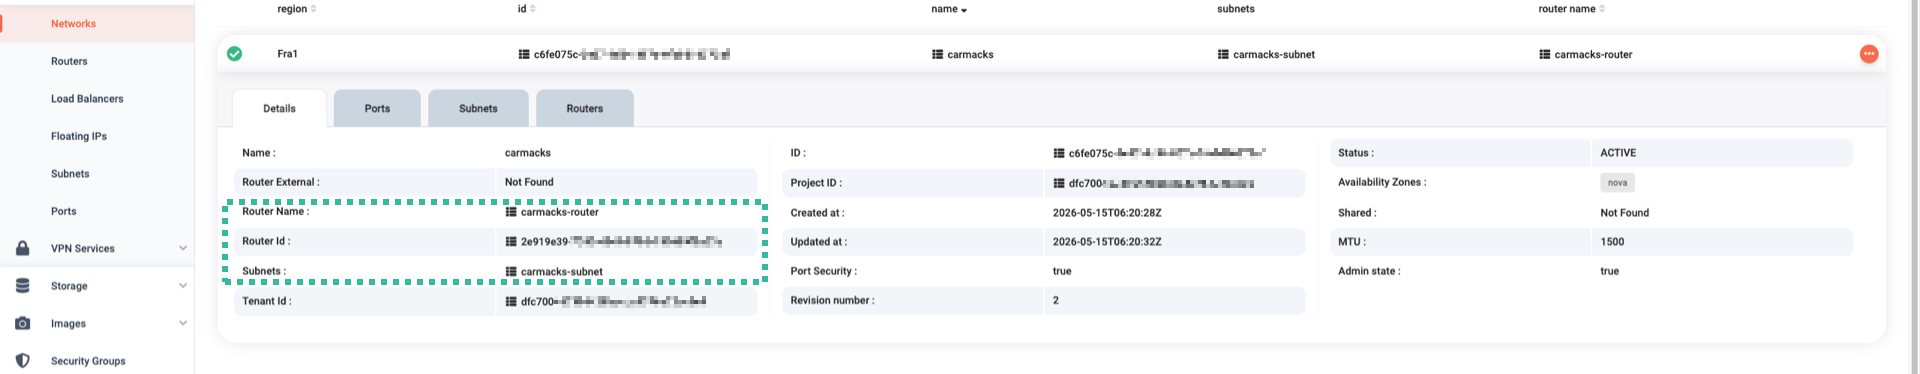
Task: Click the Router Id copy icon
Action: [x=511, y=241]
